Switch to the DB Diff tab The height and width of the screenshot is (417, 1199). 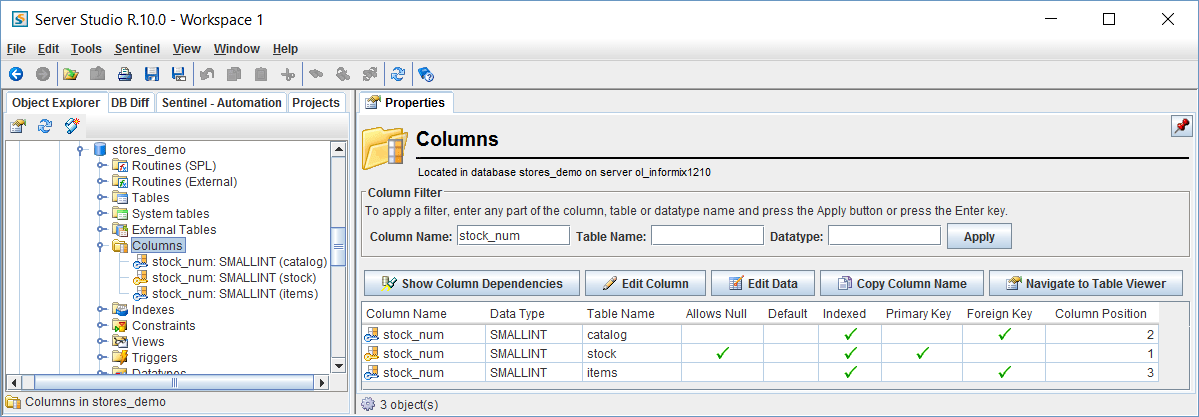click(x=131, y=103)
